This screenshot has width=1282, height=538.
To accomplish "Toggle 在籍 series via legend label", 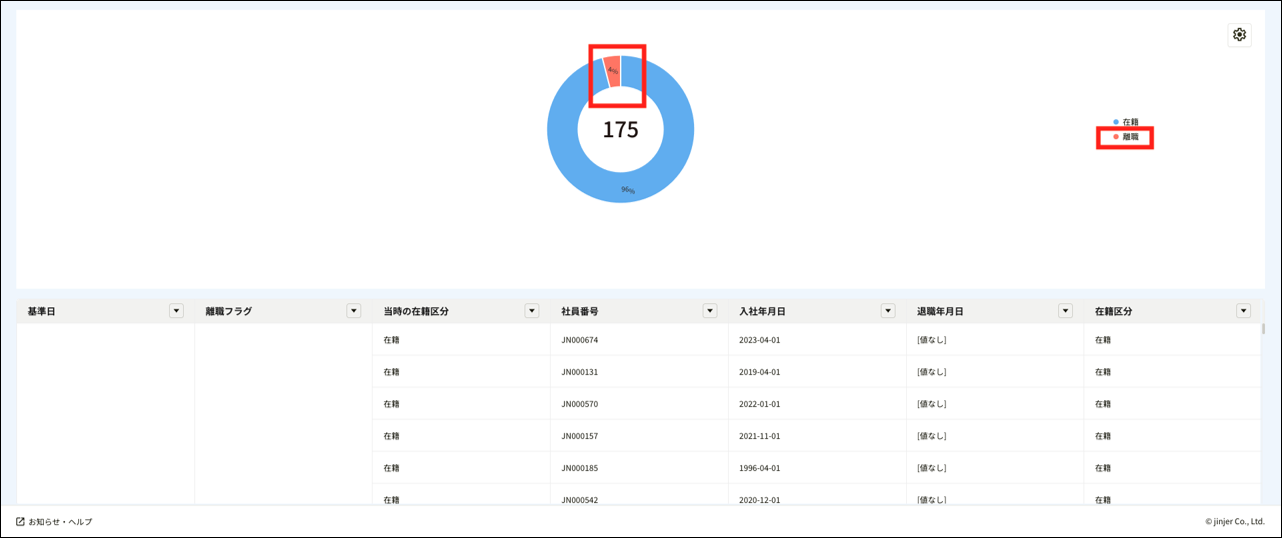I will pyautogui.click(x=1130, y=122).
